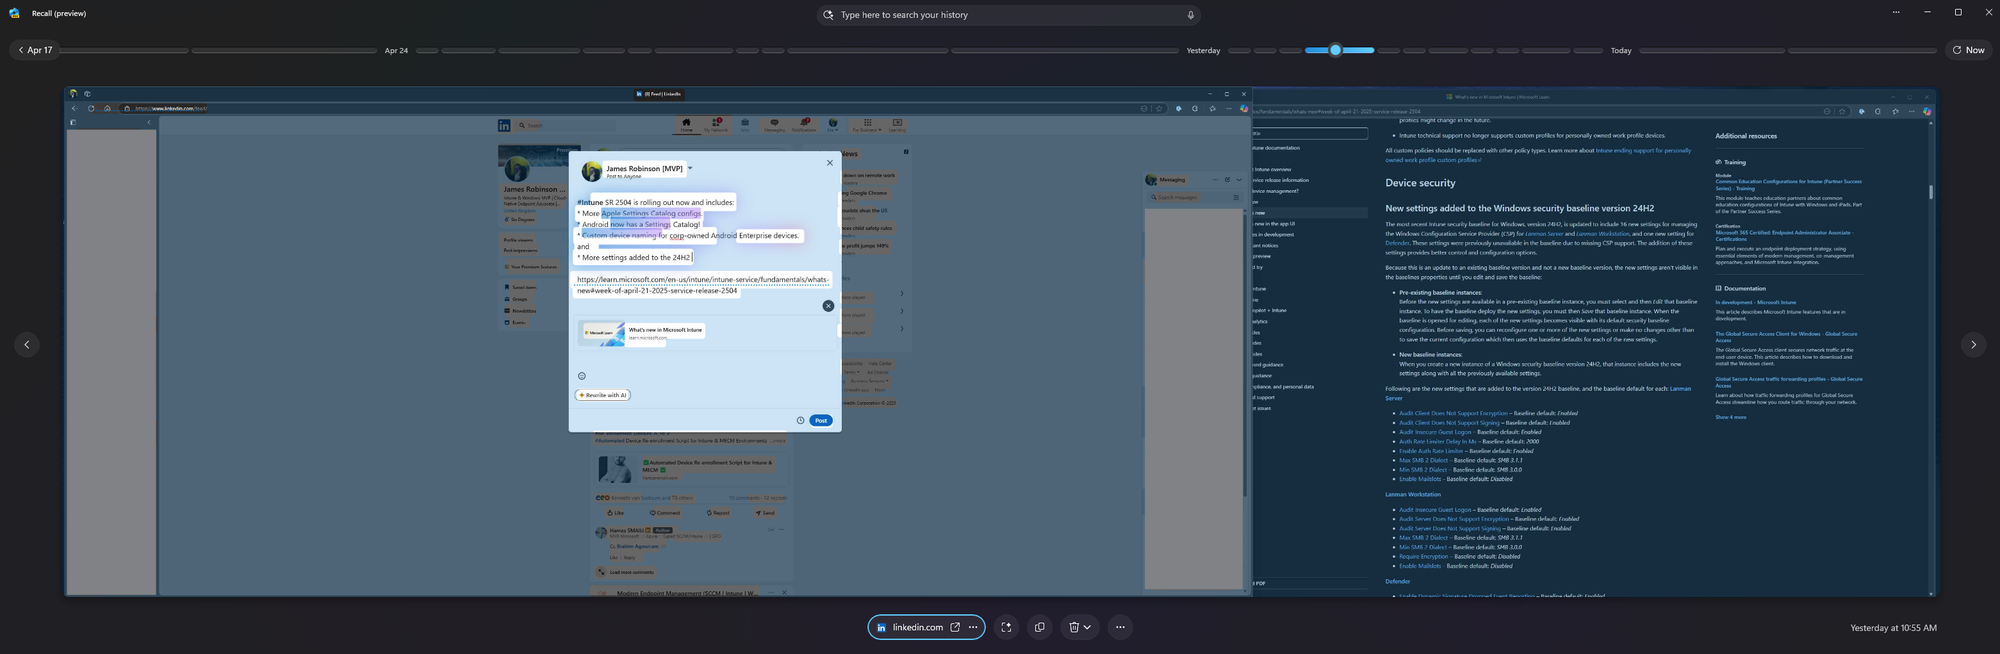Click the snapshot timestamp Yesterday at 10:55 AM
This screenshot has height=654, width=2000.
click(x=1893, y=628)
